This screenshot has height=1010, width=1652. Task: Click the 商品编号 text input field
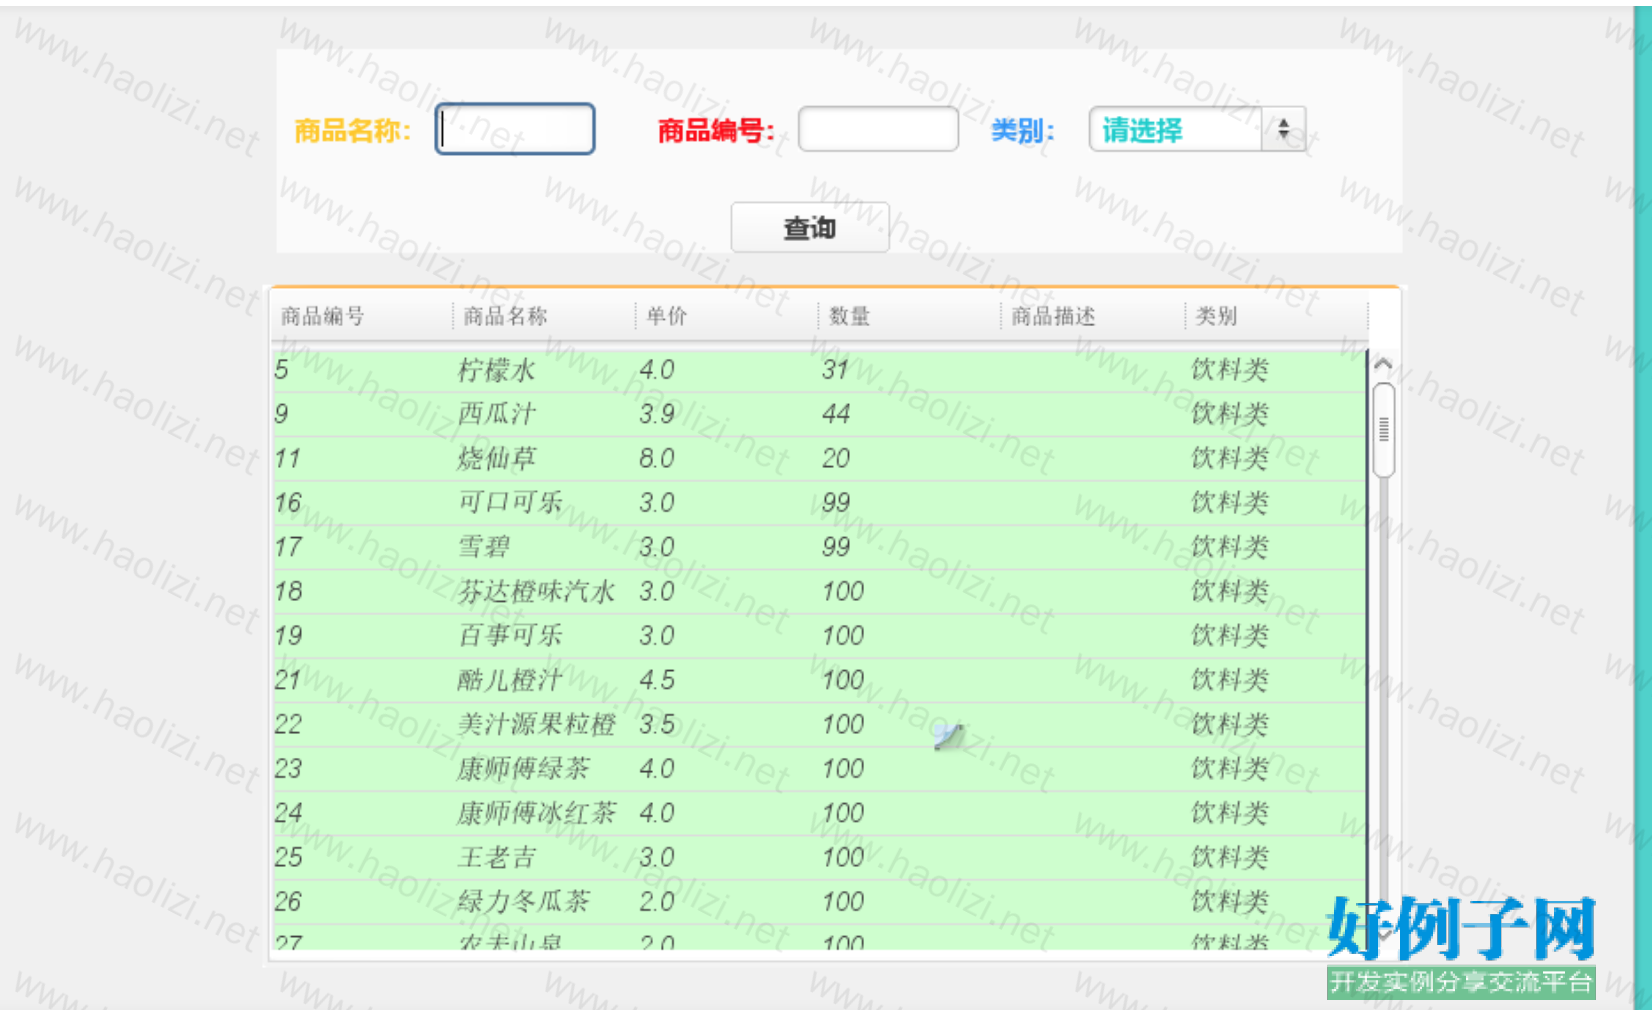(877, 129)
